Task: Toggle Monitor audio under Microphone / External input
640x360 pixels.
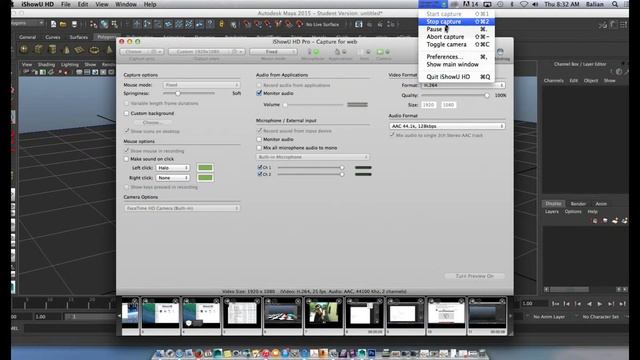Action: (x=259, y=139)
